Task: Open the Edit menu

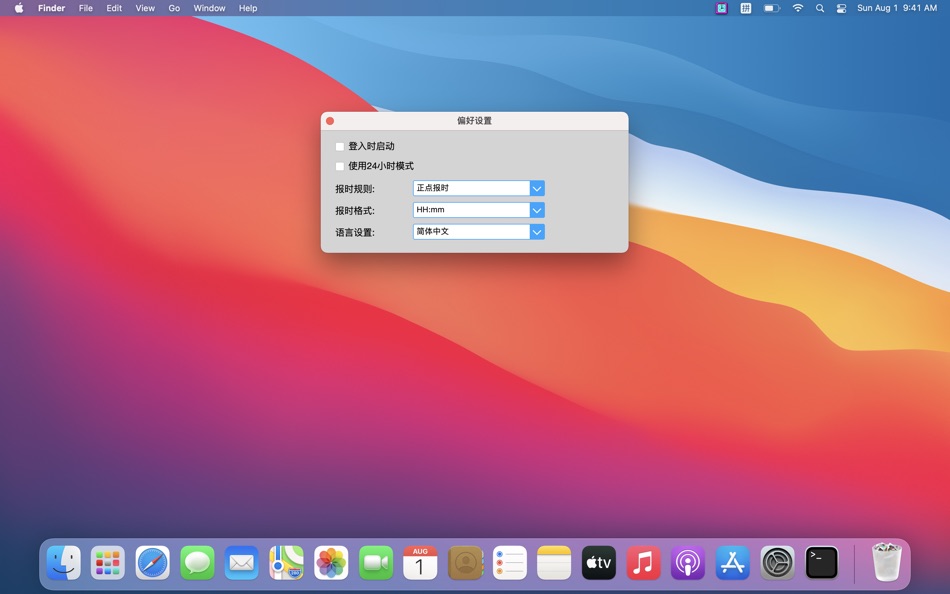Action: [x=114, y=8]
